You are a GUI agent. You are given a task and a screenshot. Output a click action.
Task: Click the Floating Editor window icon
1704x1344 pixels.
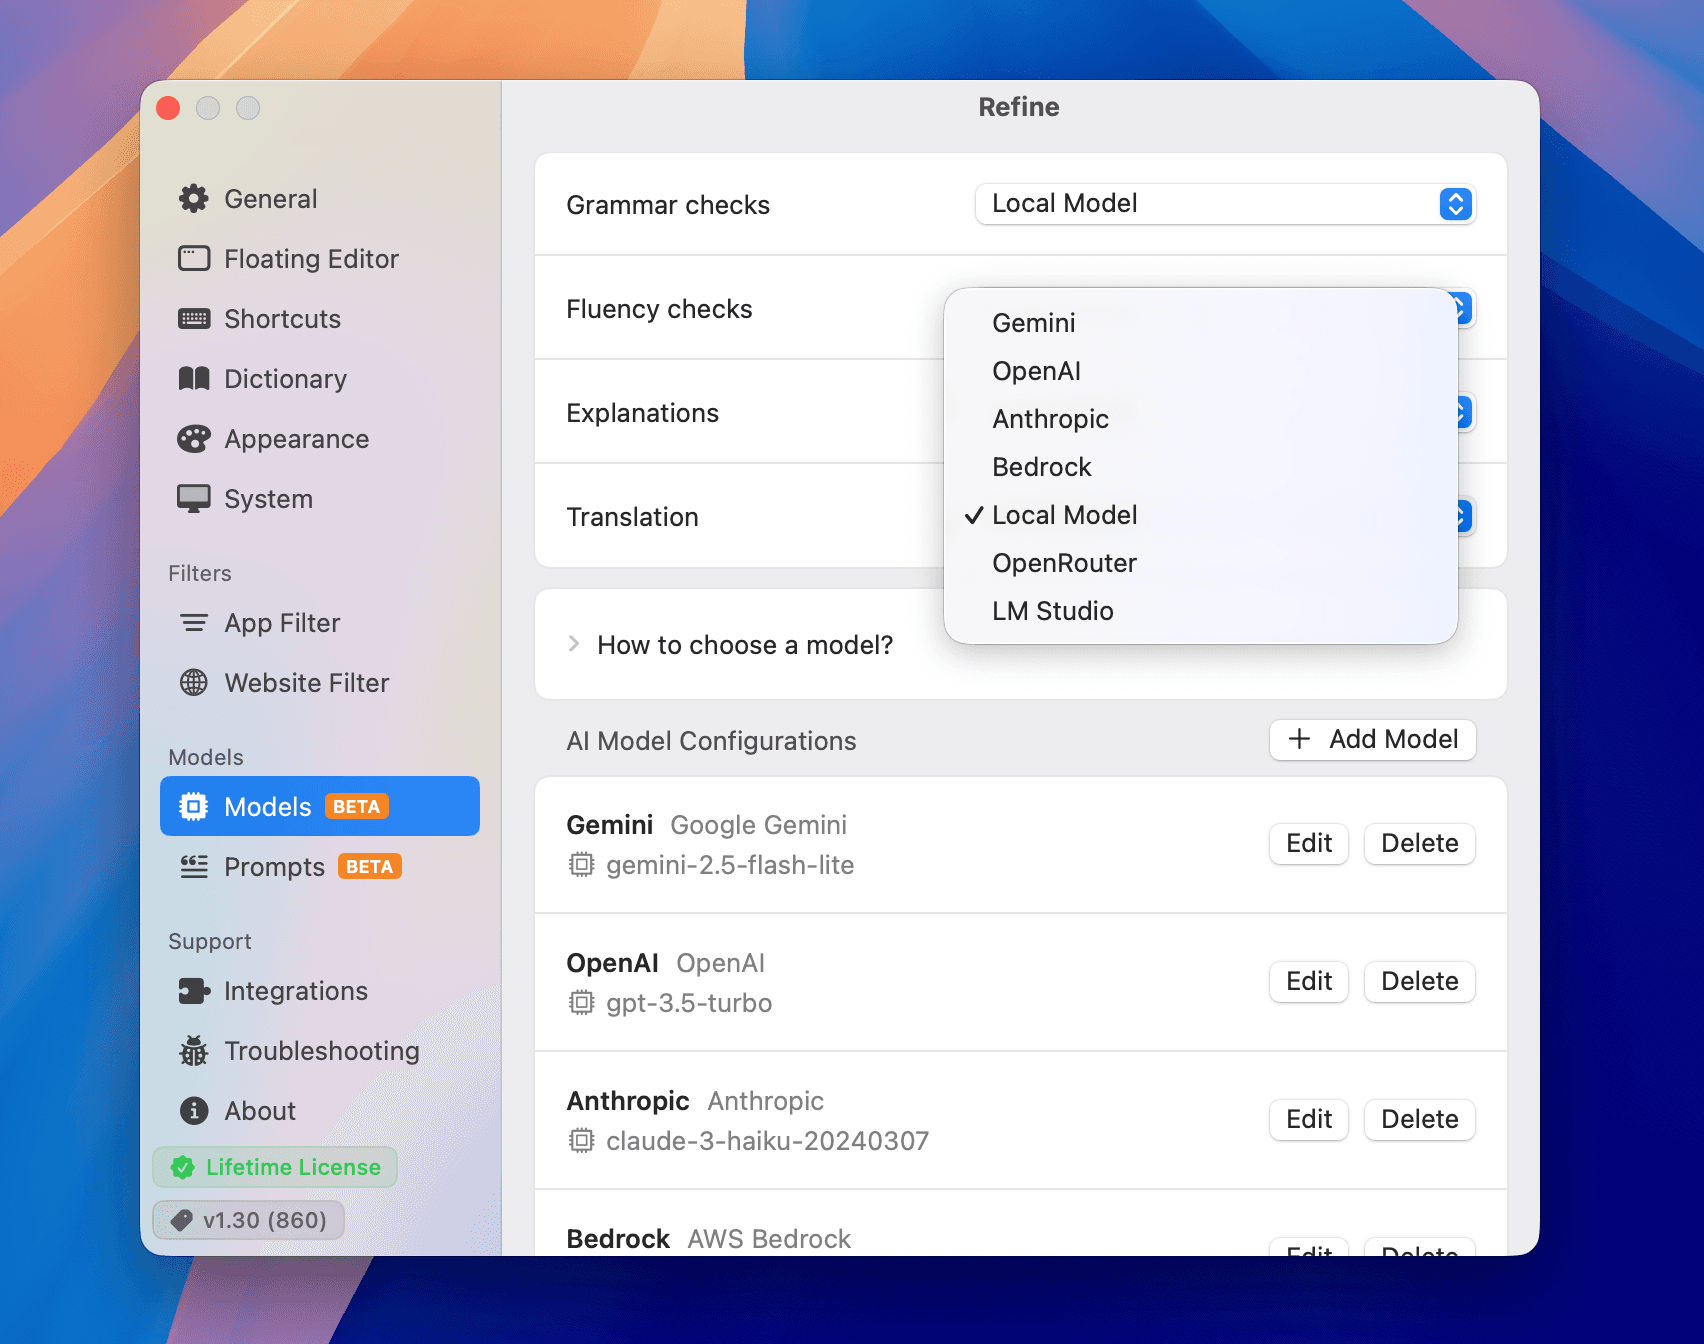[x=194, y=259]
